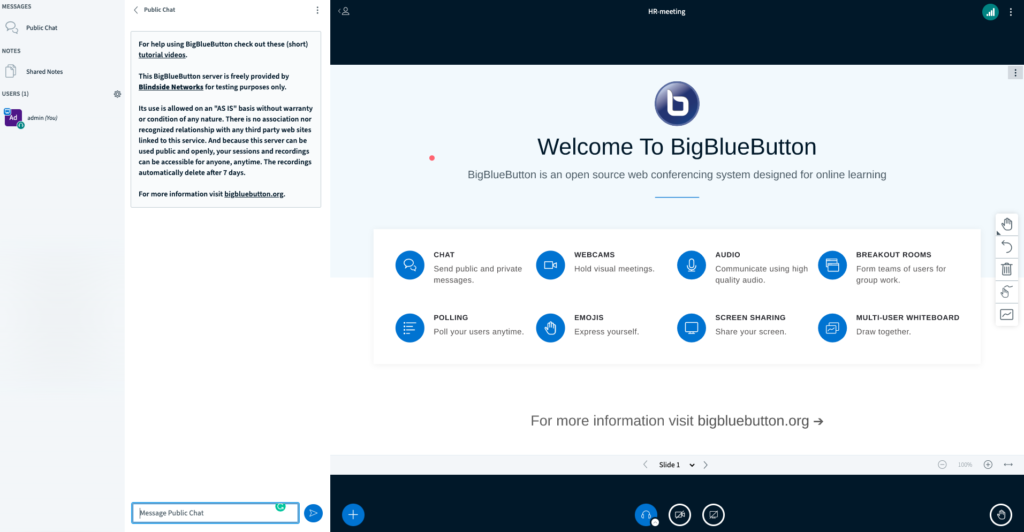Open manage users gear settings
Screen dimensions: 1024x532
[118, 94]
